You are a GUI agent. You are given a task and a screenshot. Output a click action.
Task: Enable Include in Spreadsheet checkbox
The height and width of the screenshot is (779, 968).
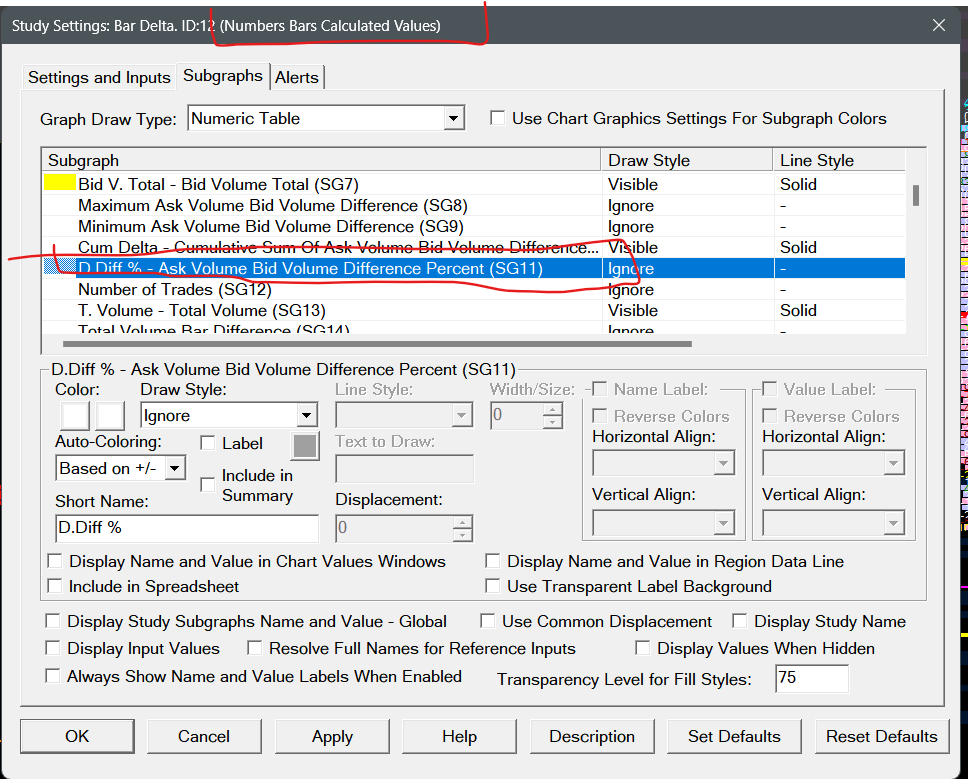(55, 587)
